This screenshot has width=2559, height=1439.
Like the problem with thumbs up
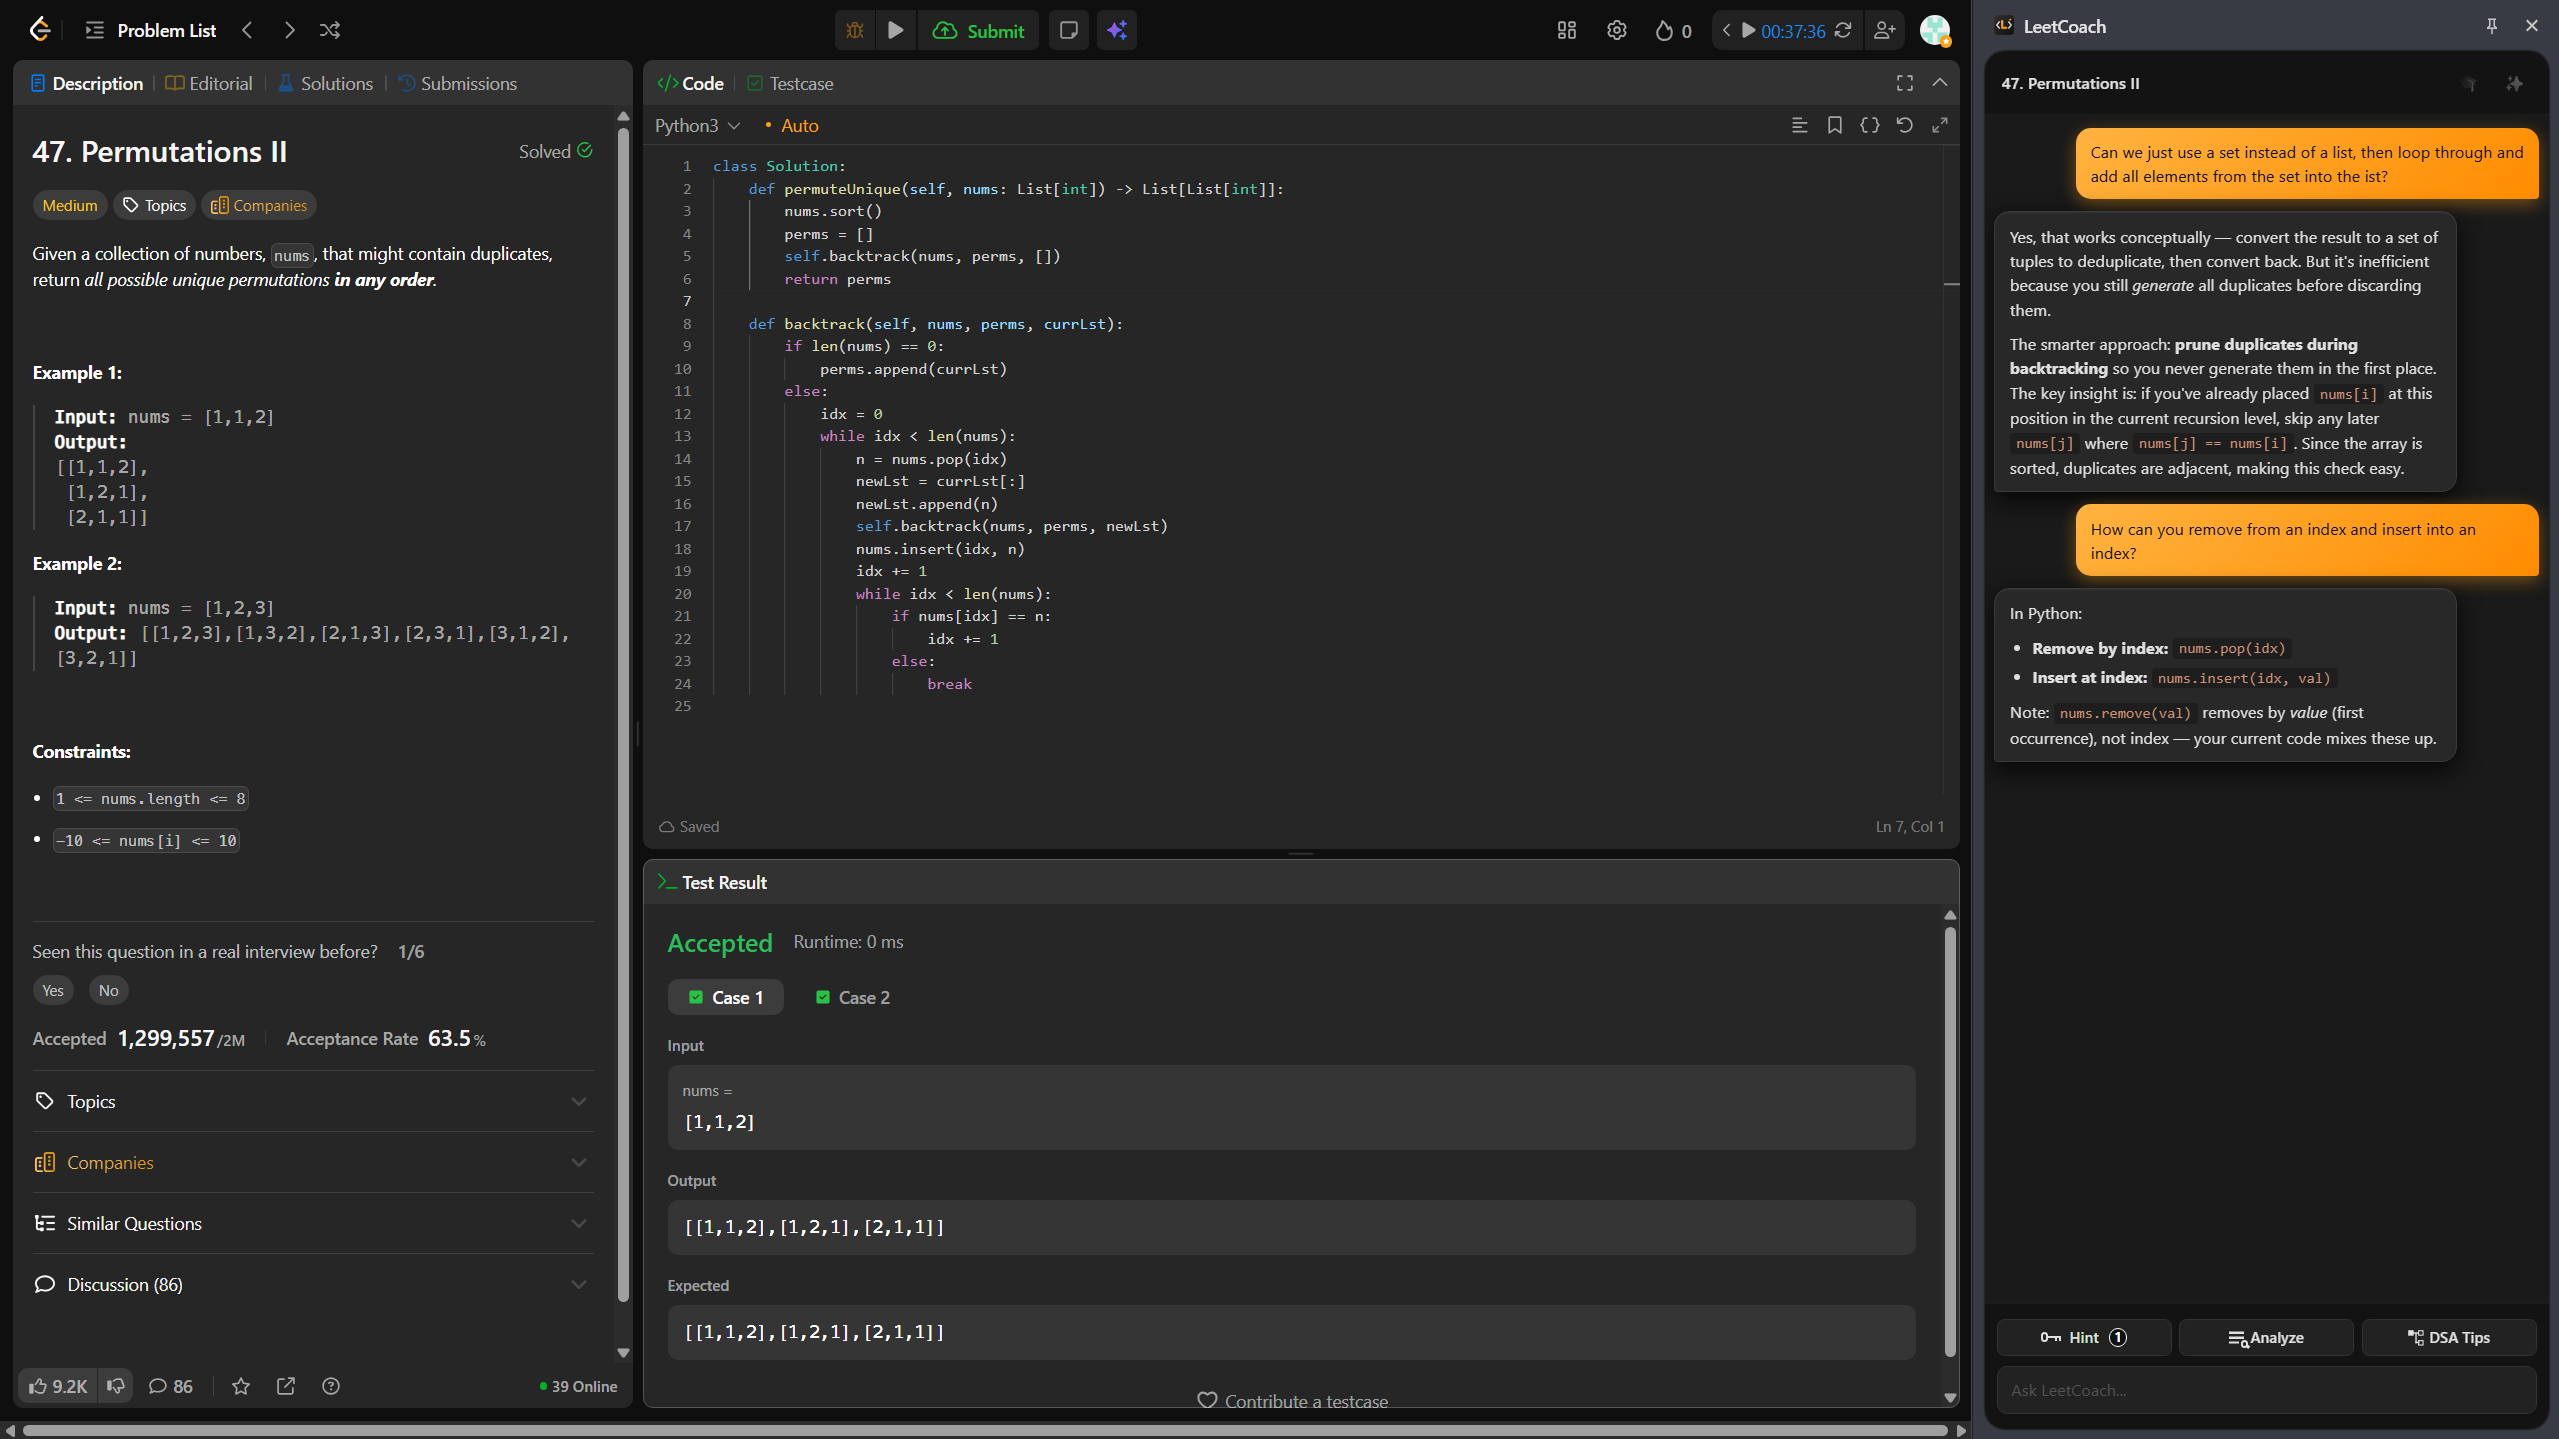coord(57,1386)
